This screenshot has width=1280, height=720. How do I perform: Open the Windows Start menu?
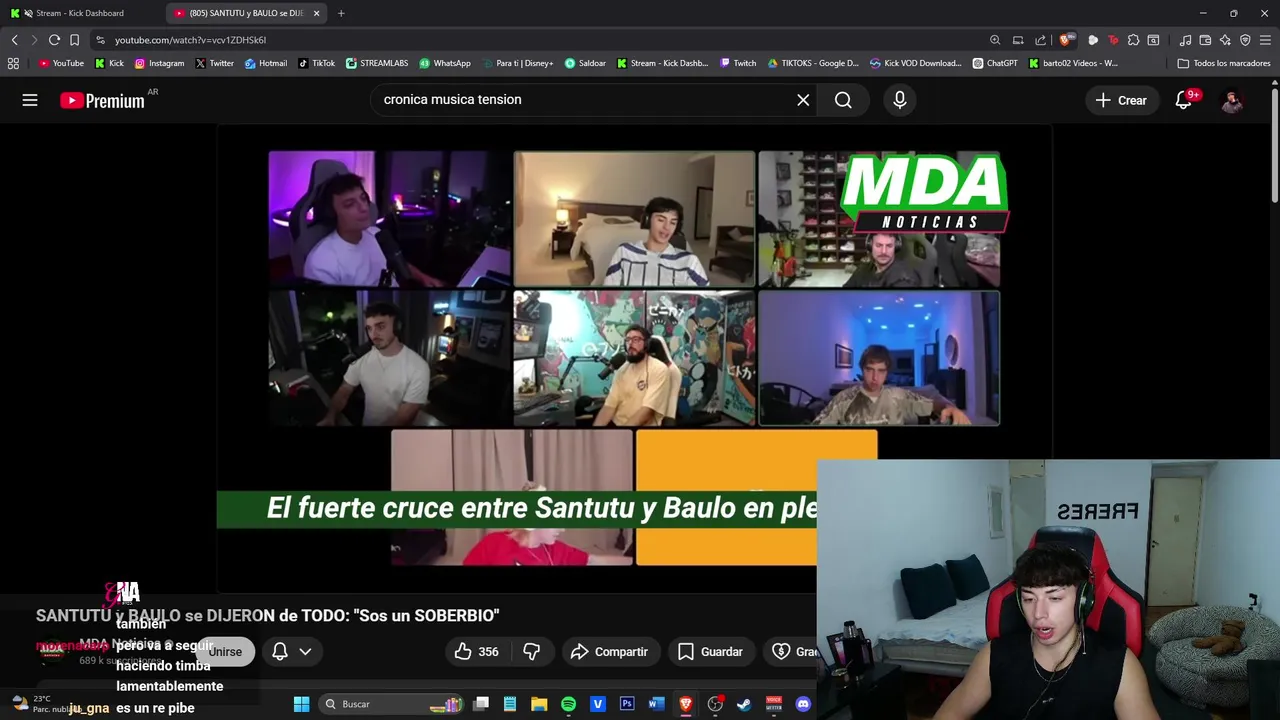point(301,704)
